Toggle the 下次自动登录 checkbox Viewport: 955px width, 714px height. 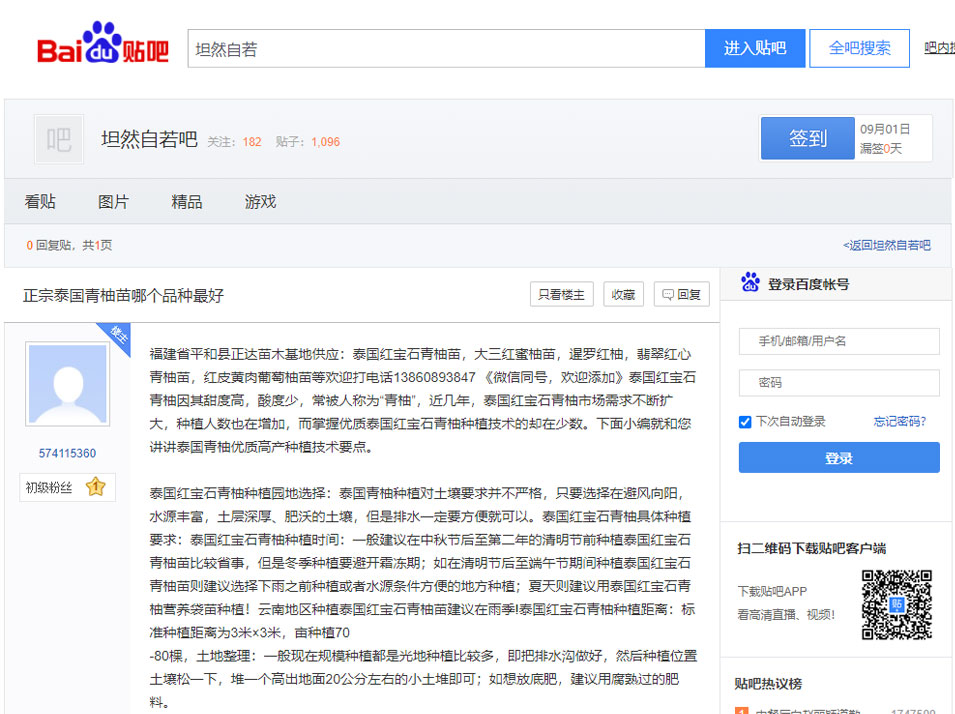(x=745, y=422)
